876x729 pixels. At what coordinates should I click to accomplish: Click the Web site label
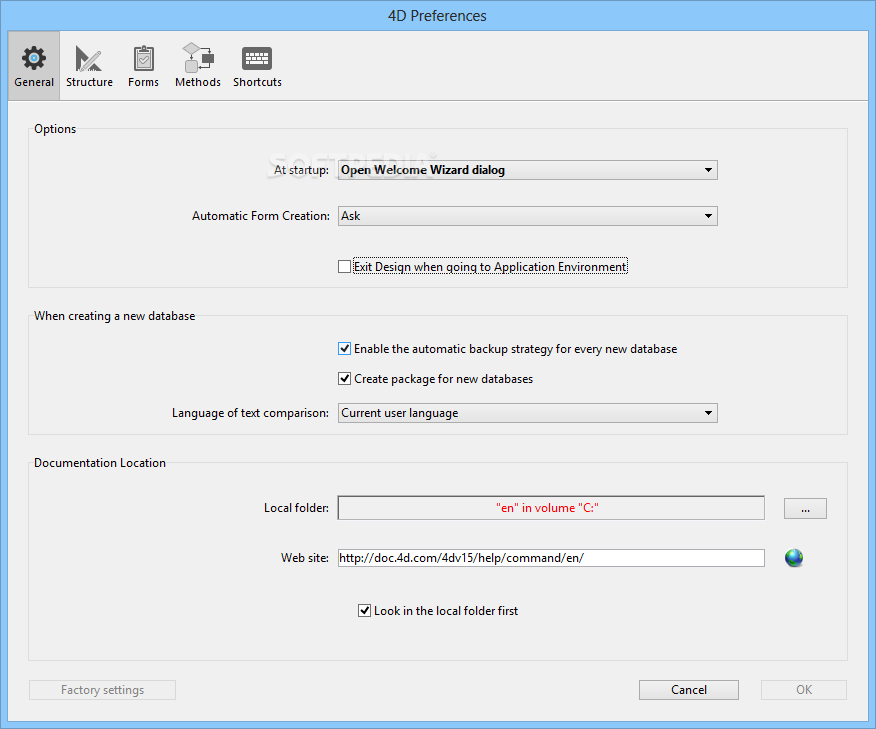coord(304,558)
